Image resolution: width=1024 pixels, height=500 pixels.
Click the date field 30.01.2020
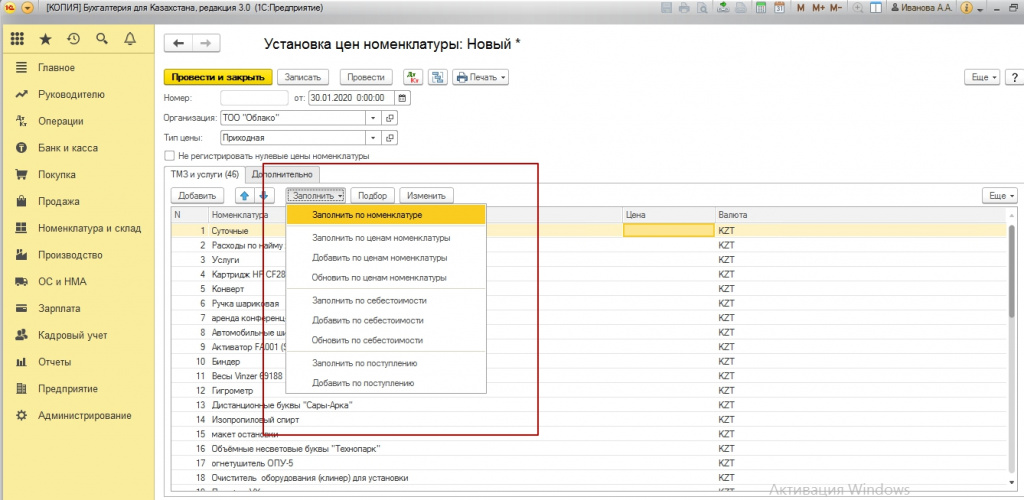(x=351, y=98)
